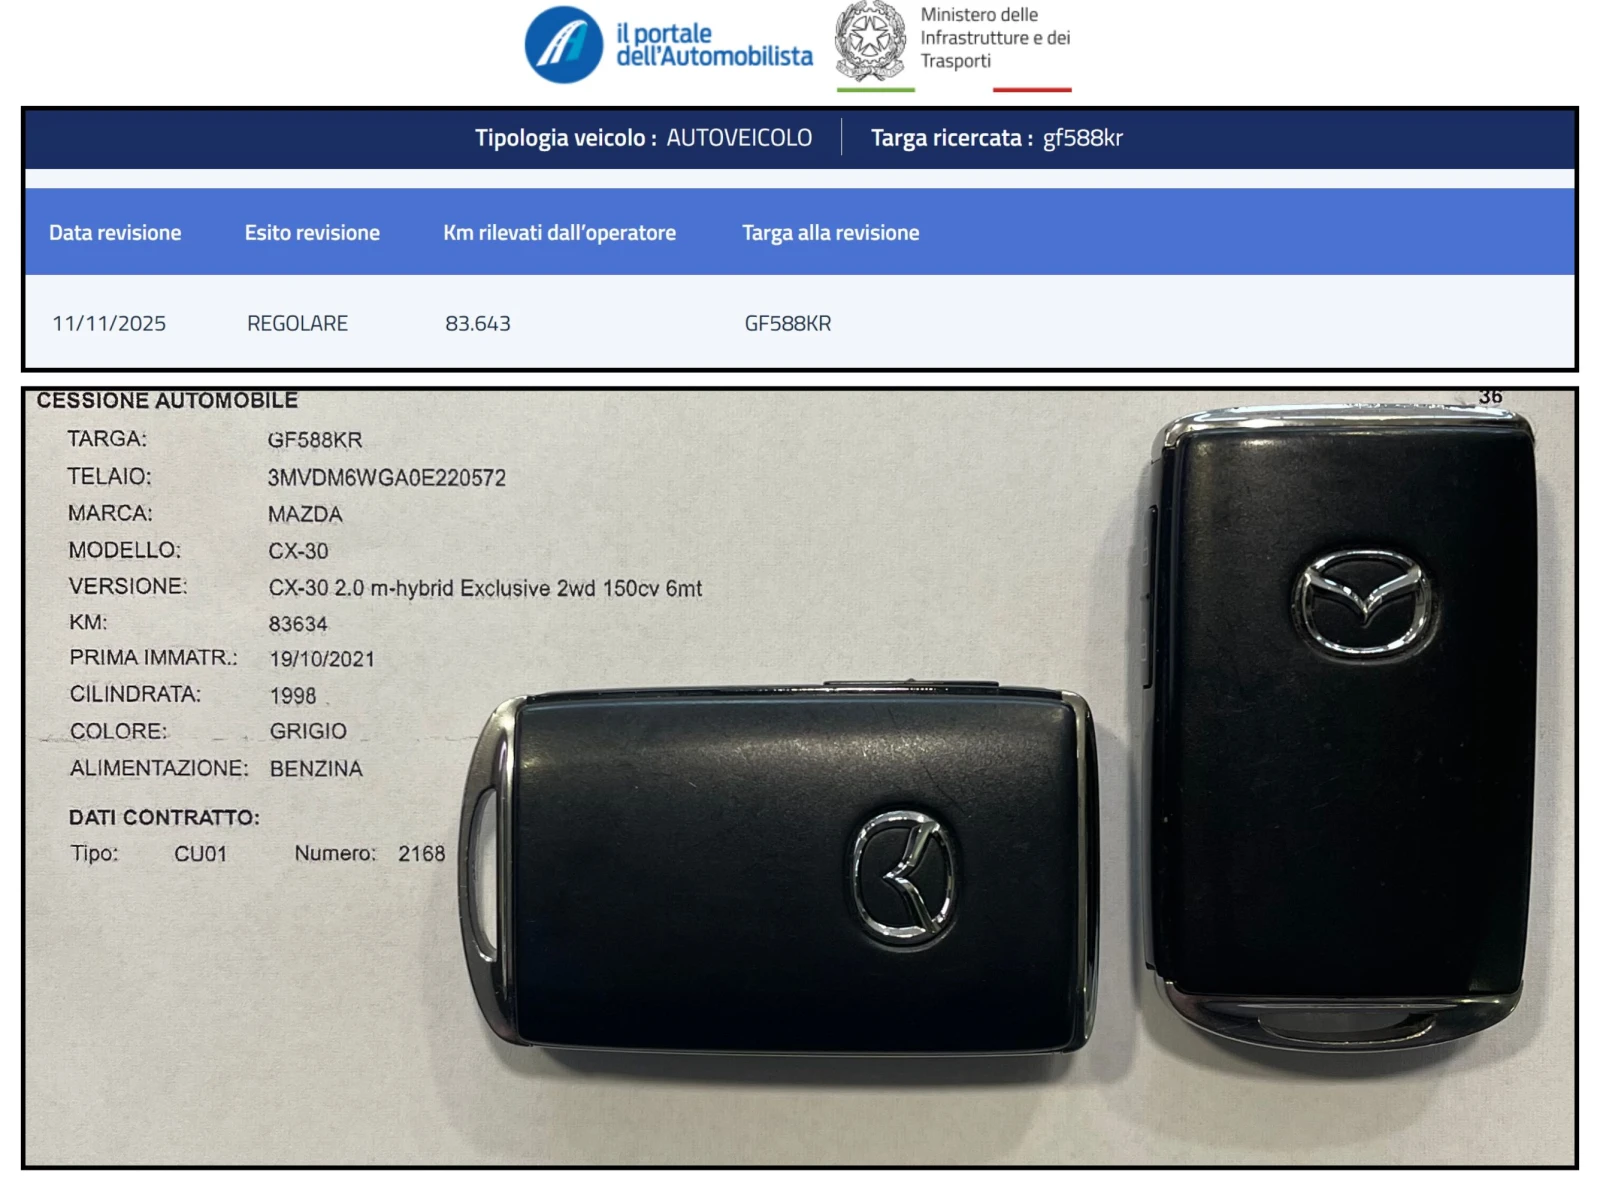The width and height of the screenshot is (1600, 1180).
Task: Click the AUTOVEICOLO vehicle type value
Action: pyautogui.click(x=739, y=138)
